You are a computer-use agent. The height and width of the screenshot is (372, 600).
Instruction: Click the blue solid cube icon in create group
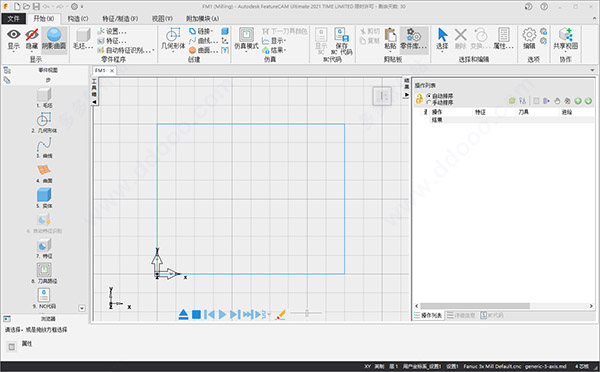225,31
